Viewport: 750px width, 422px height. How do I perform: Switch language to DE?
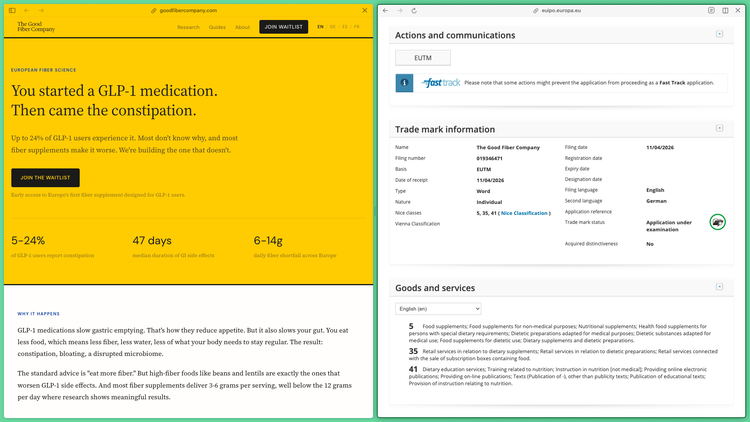pos(332,27)
